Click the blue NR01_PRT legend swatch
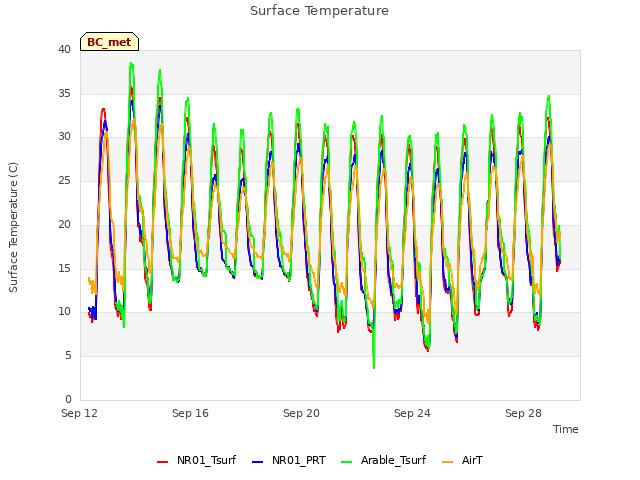 (x=258, y=462)
